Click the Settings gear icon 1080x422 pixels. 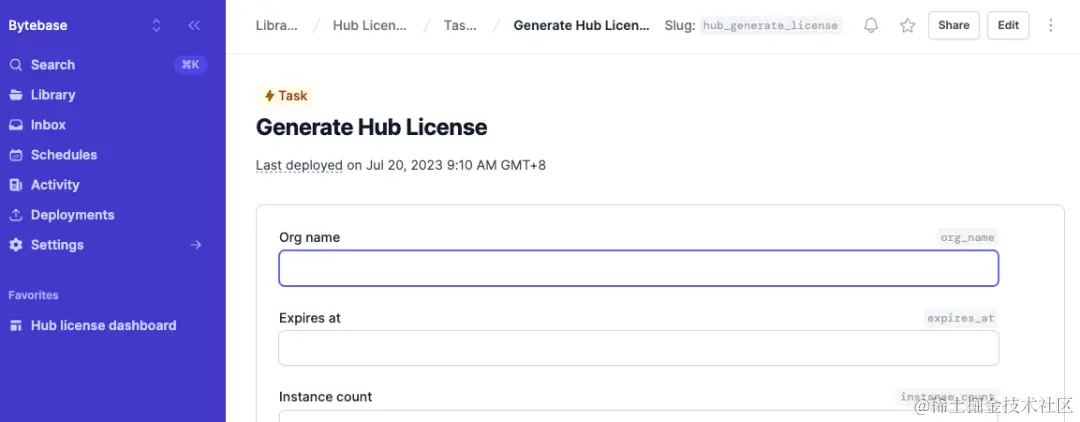(x=16, y=245)
